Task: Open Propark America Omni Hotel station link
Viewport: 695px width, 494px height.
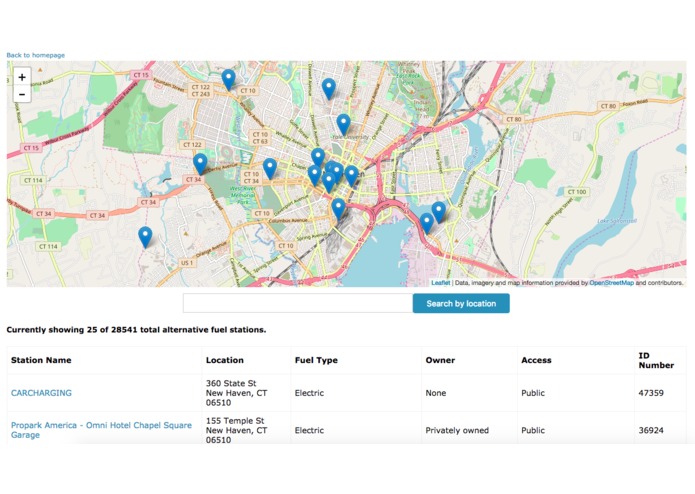Action: [x=101, y=430]
